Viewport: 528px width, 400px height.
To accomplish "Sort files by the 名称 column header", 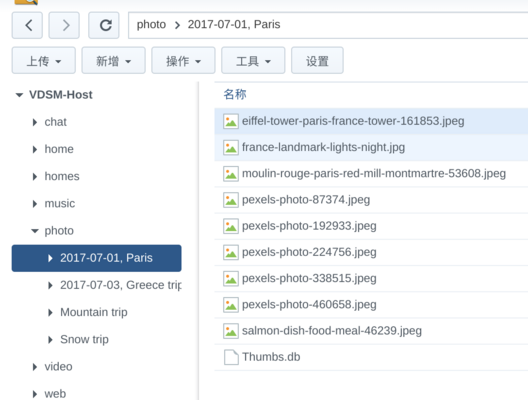I will point(235,94).
